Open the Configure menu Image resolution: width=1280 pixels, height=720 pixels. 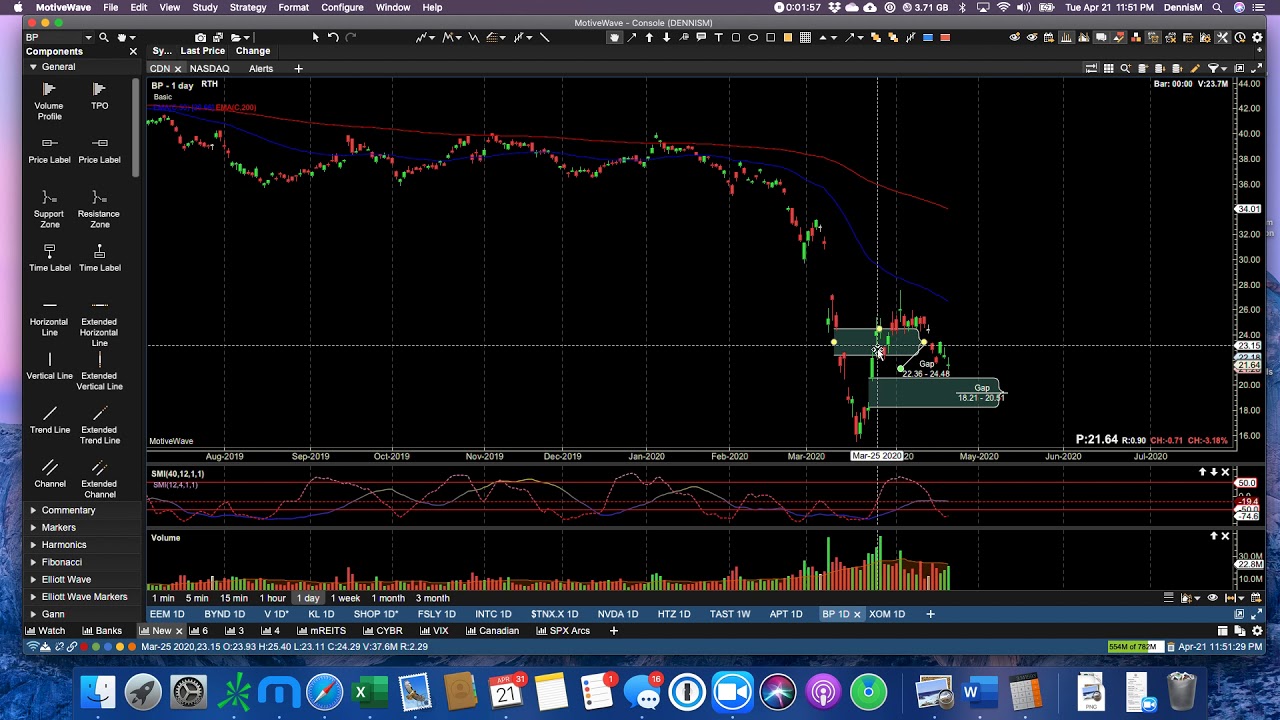point(342,7)
